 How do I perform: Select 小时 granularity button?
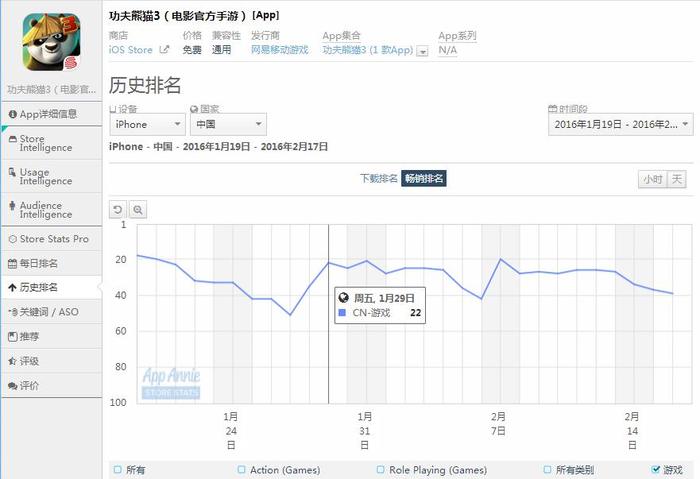coord(653,179)
